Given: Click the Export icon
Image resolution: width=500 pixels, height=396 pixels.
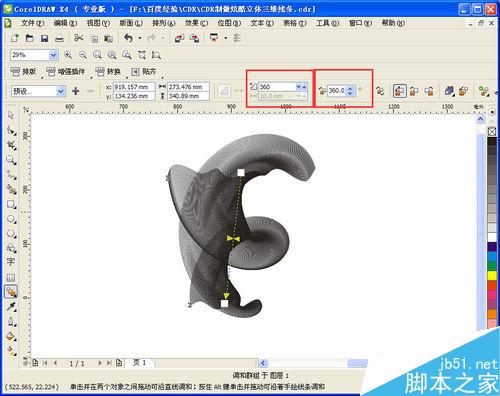Looking at the screenshot, I should click(194, 38).
